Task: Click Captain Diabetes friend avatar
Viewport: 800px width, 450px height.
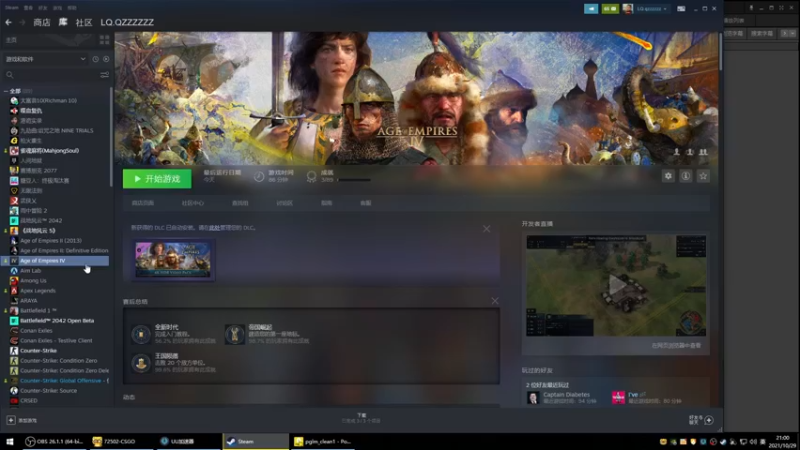Action: pos(533,398)
